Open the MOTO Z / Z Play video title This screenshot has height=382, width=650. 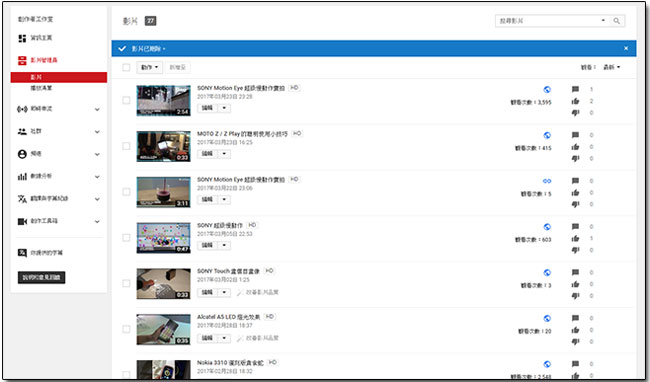pyautogui.click(x=242, y=134)
